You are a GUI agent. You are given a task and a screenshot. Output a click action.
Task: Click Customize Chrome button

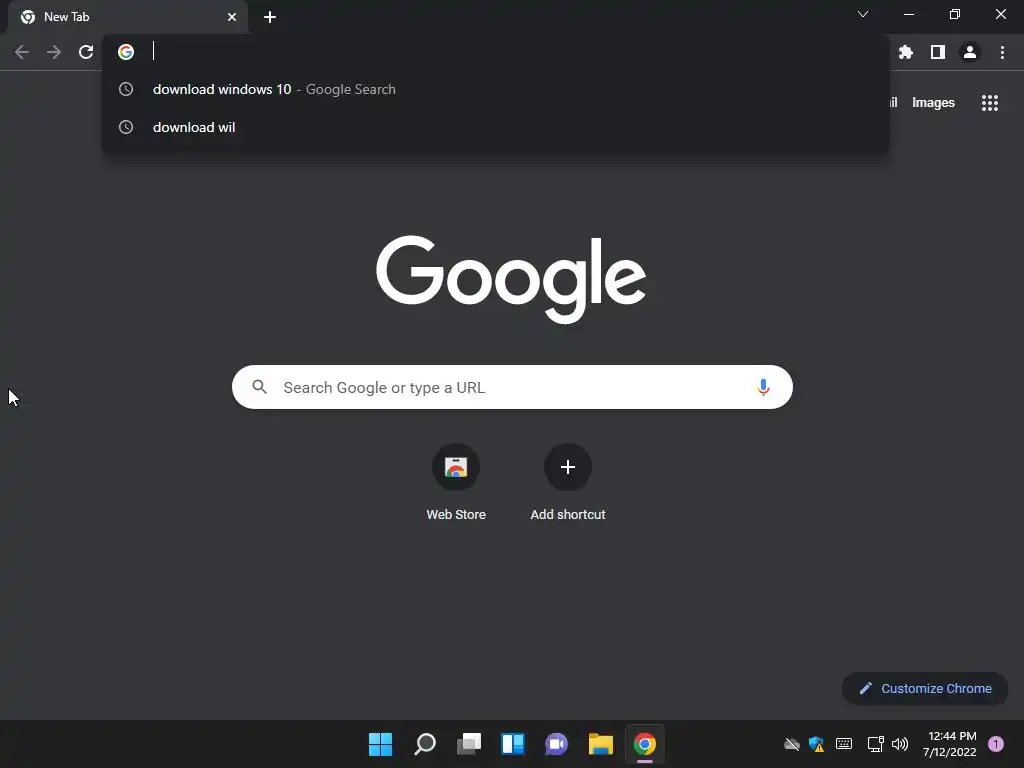pos(925,688)
